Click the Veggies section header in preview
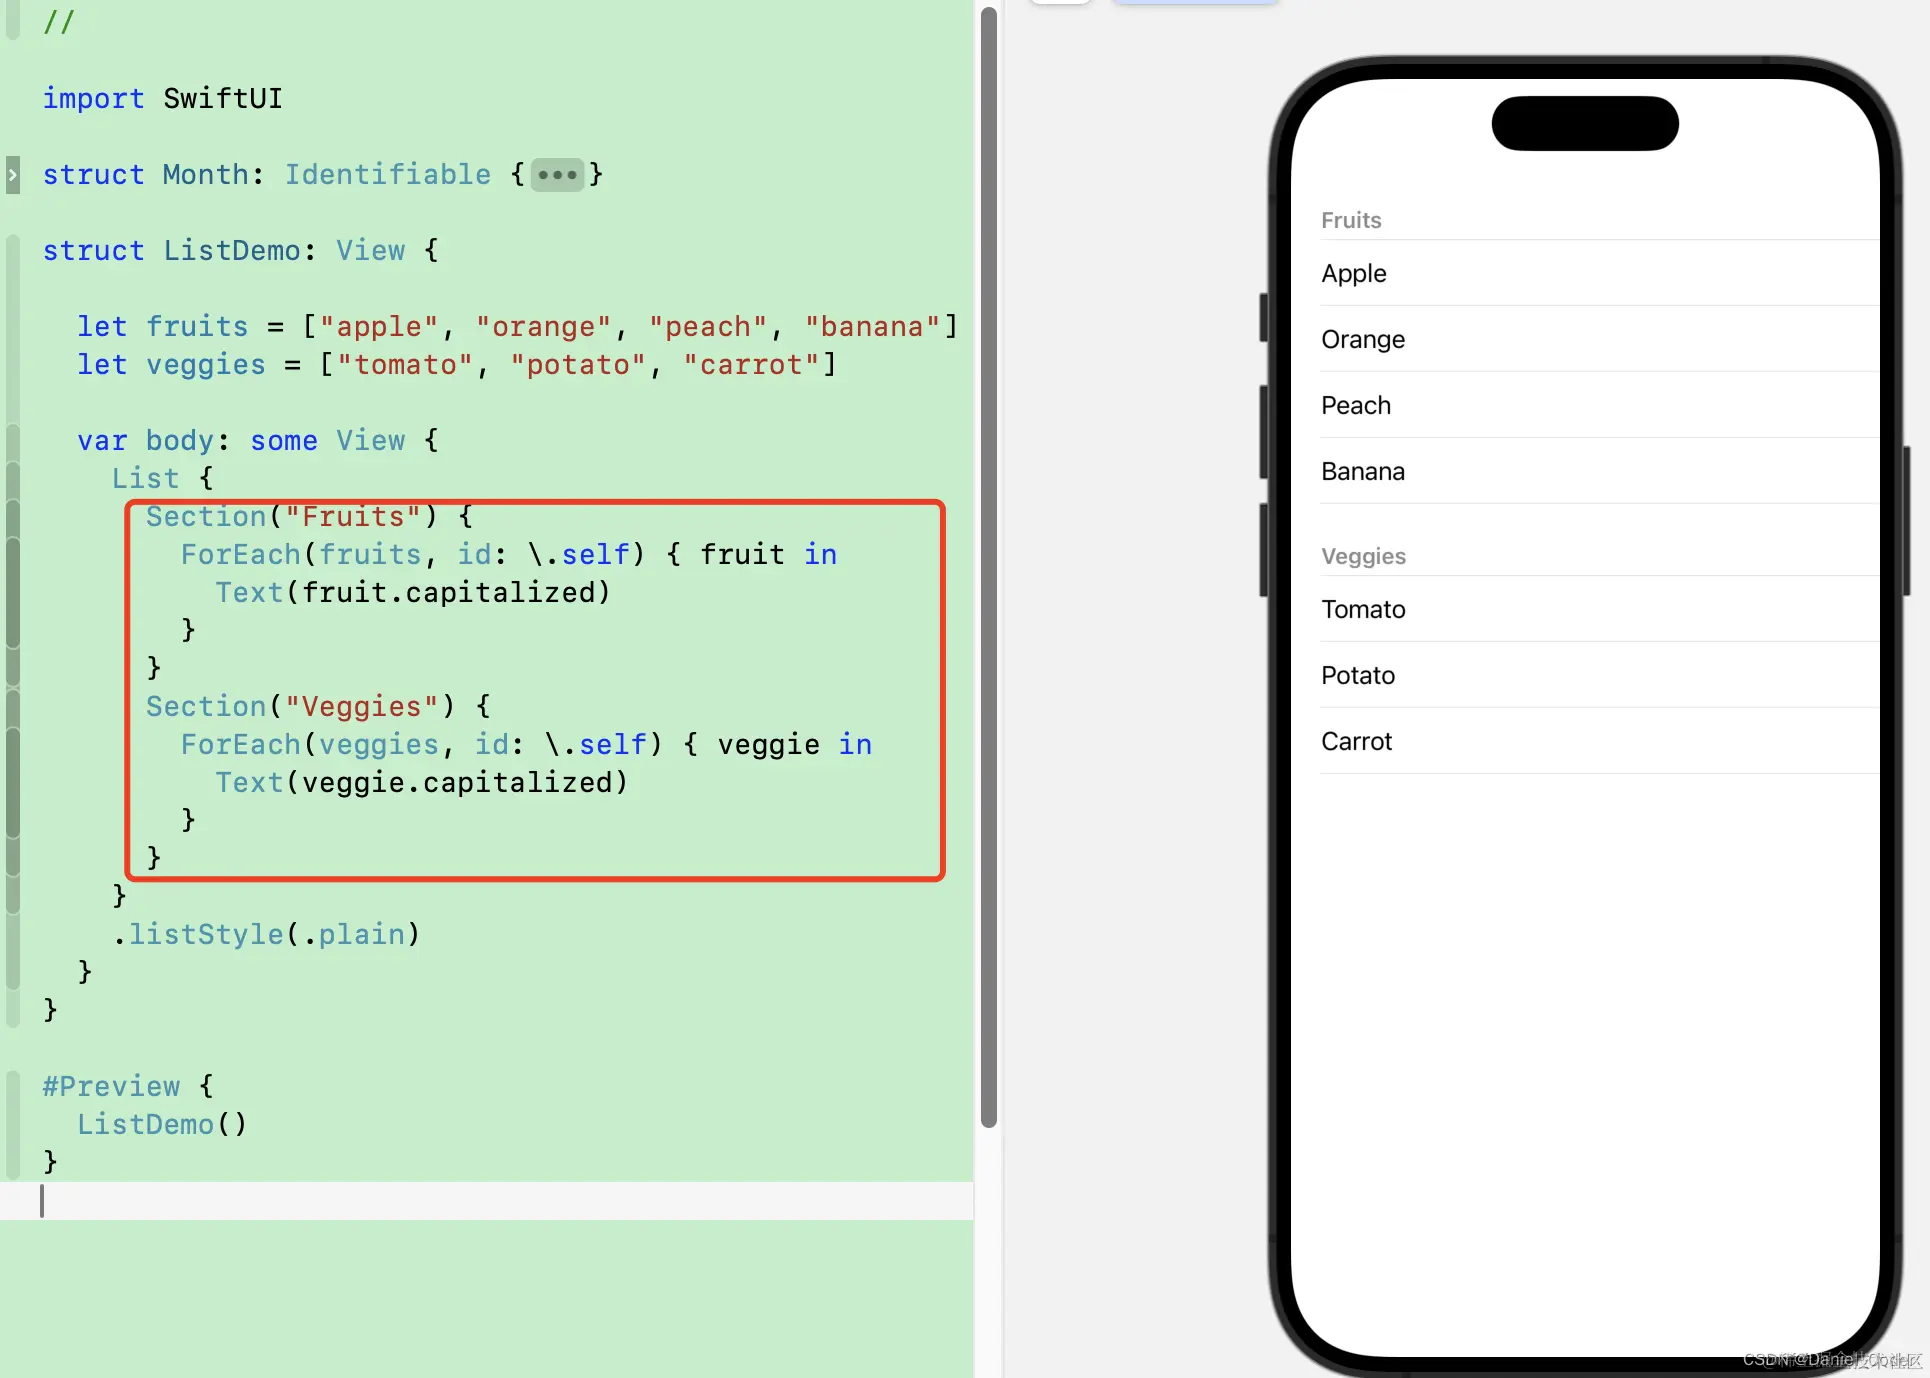 (x=1363, y=556)
